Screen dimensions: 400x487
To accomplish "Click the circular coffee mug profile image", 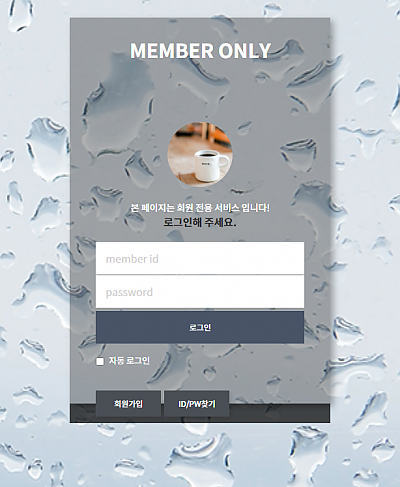I will (200, 154).
